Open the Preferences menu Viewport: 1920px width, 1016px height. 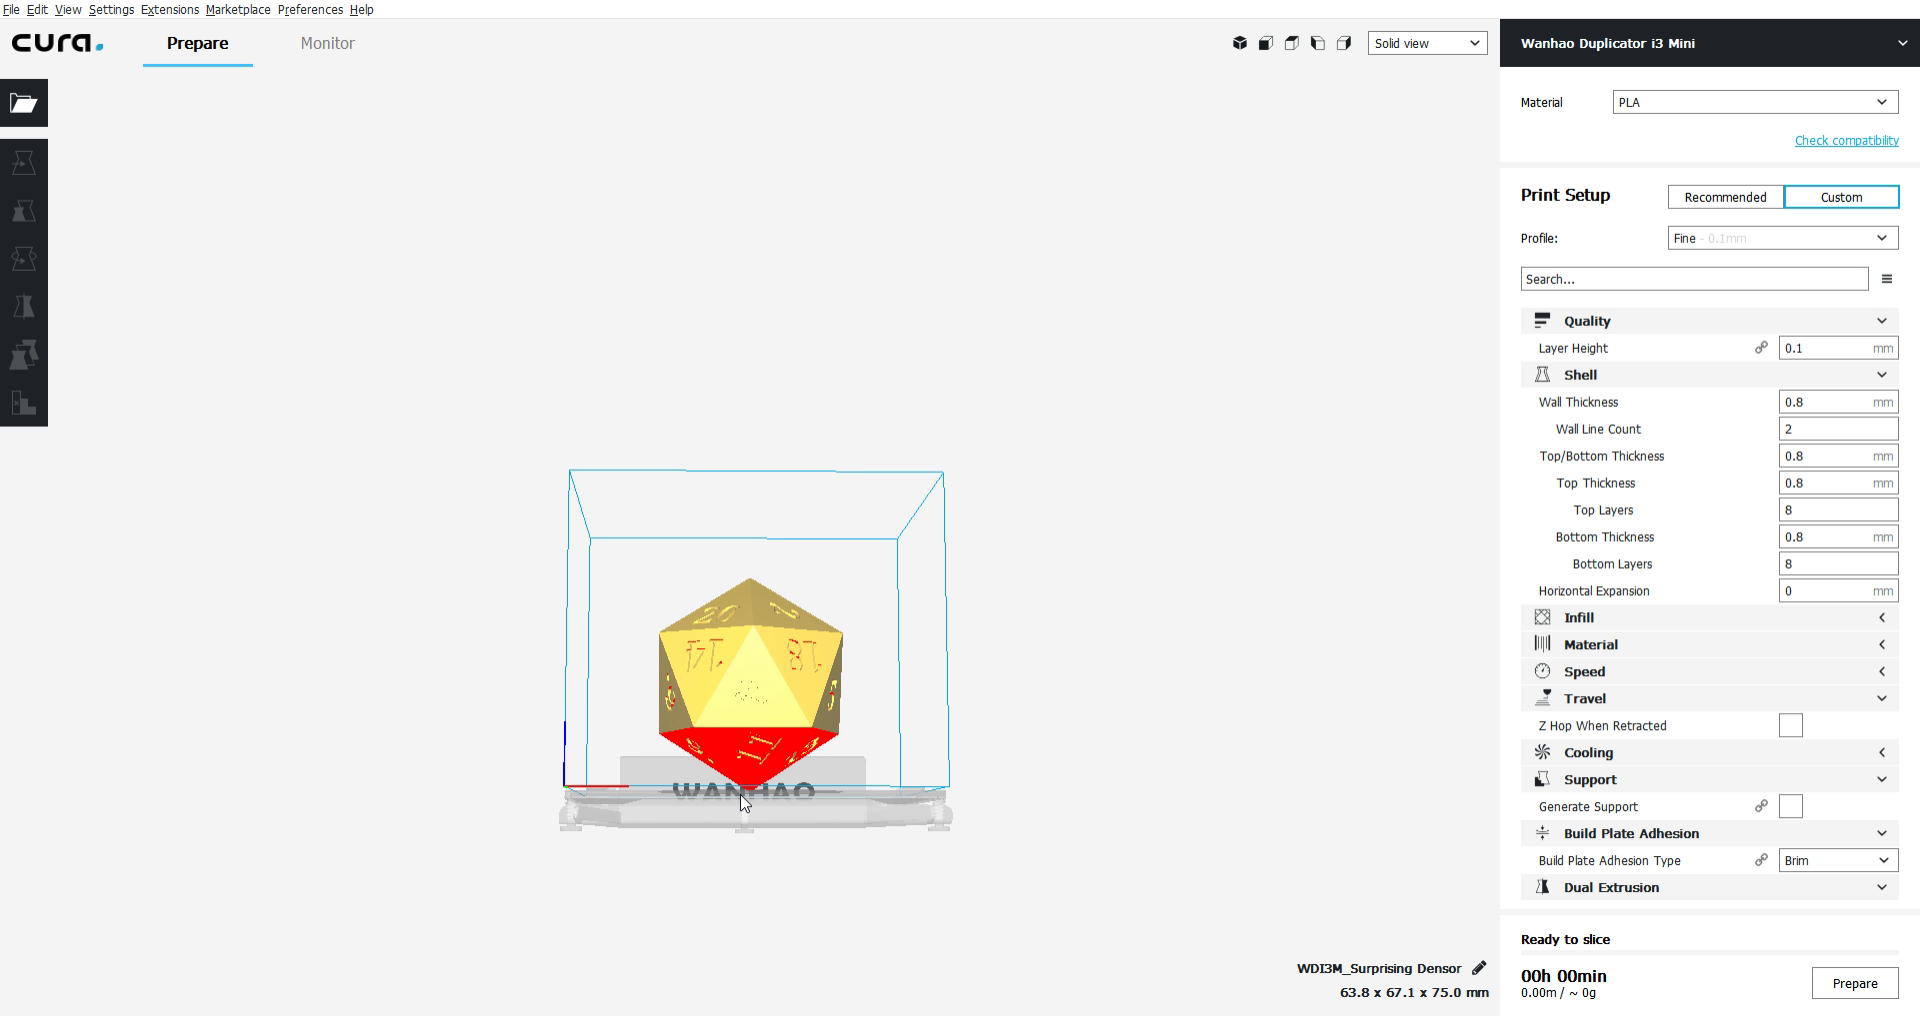pyautogui.click(x=310, y=9)
